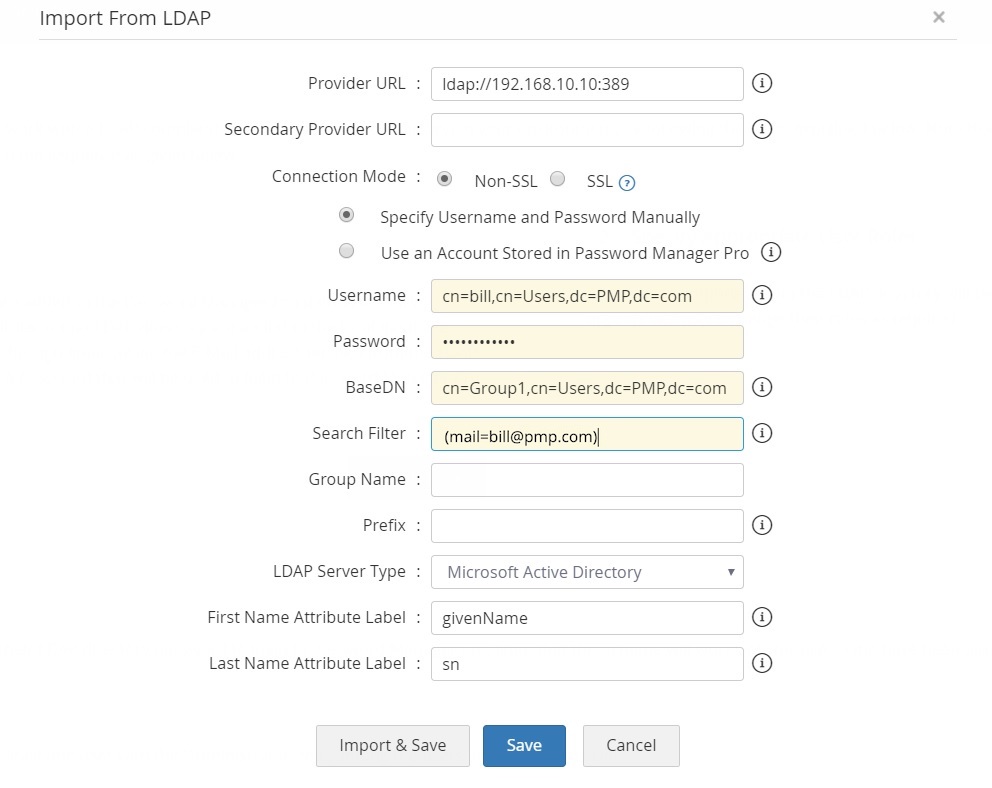
Task: Click the blue Save button
Action: point(524,745)
